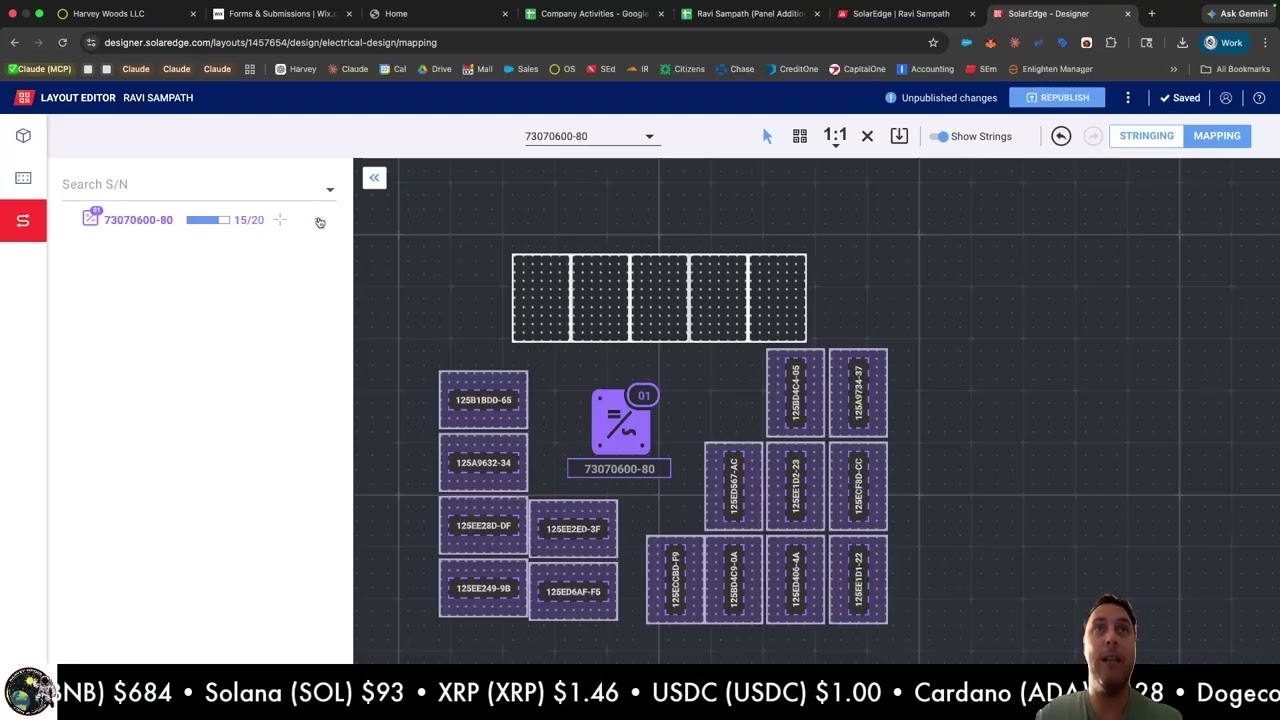Screen dimensions: 1280x720
Task: Switch to the MAPPING tab
Action: click(x=1217, y=136)
